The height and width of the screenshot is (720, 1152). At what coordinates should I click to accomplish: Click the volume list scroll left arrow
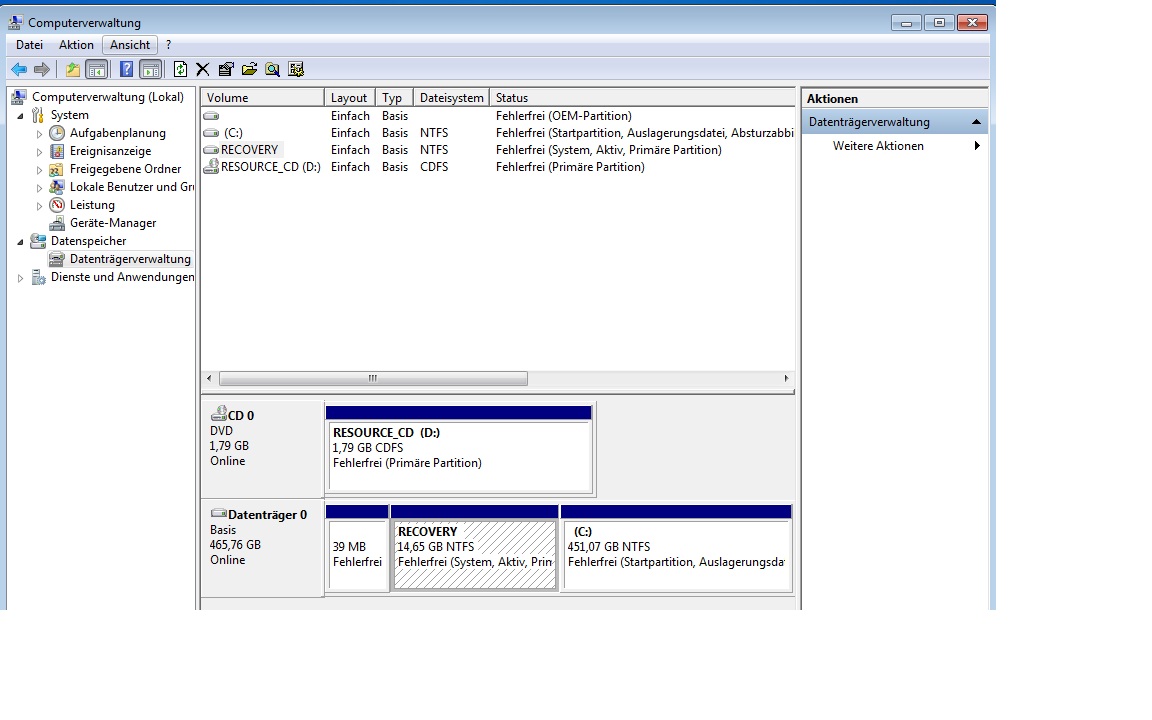tap(209, 378)
